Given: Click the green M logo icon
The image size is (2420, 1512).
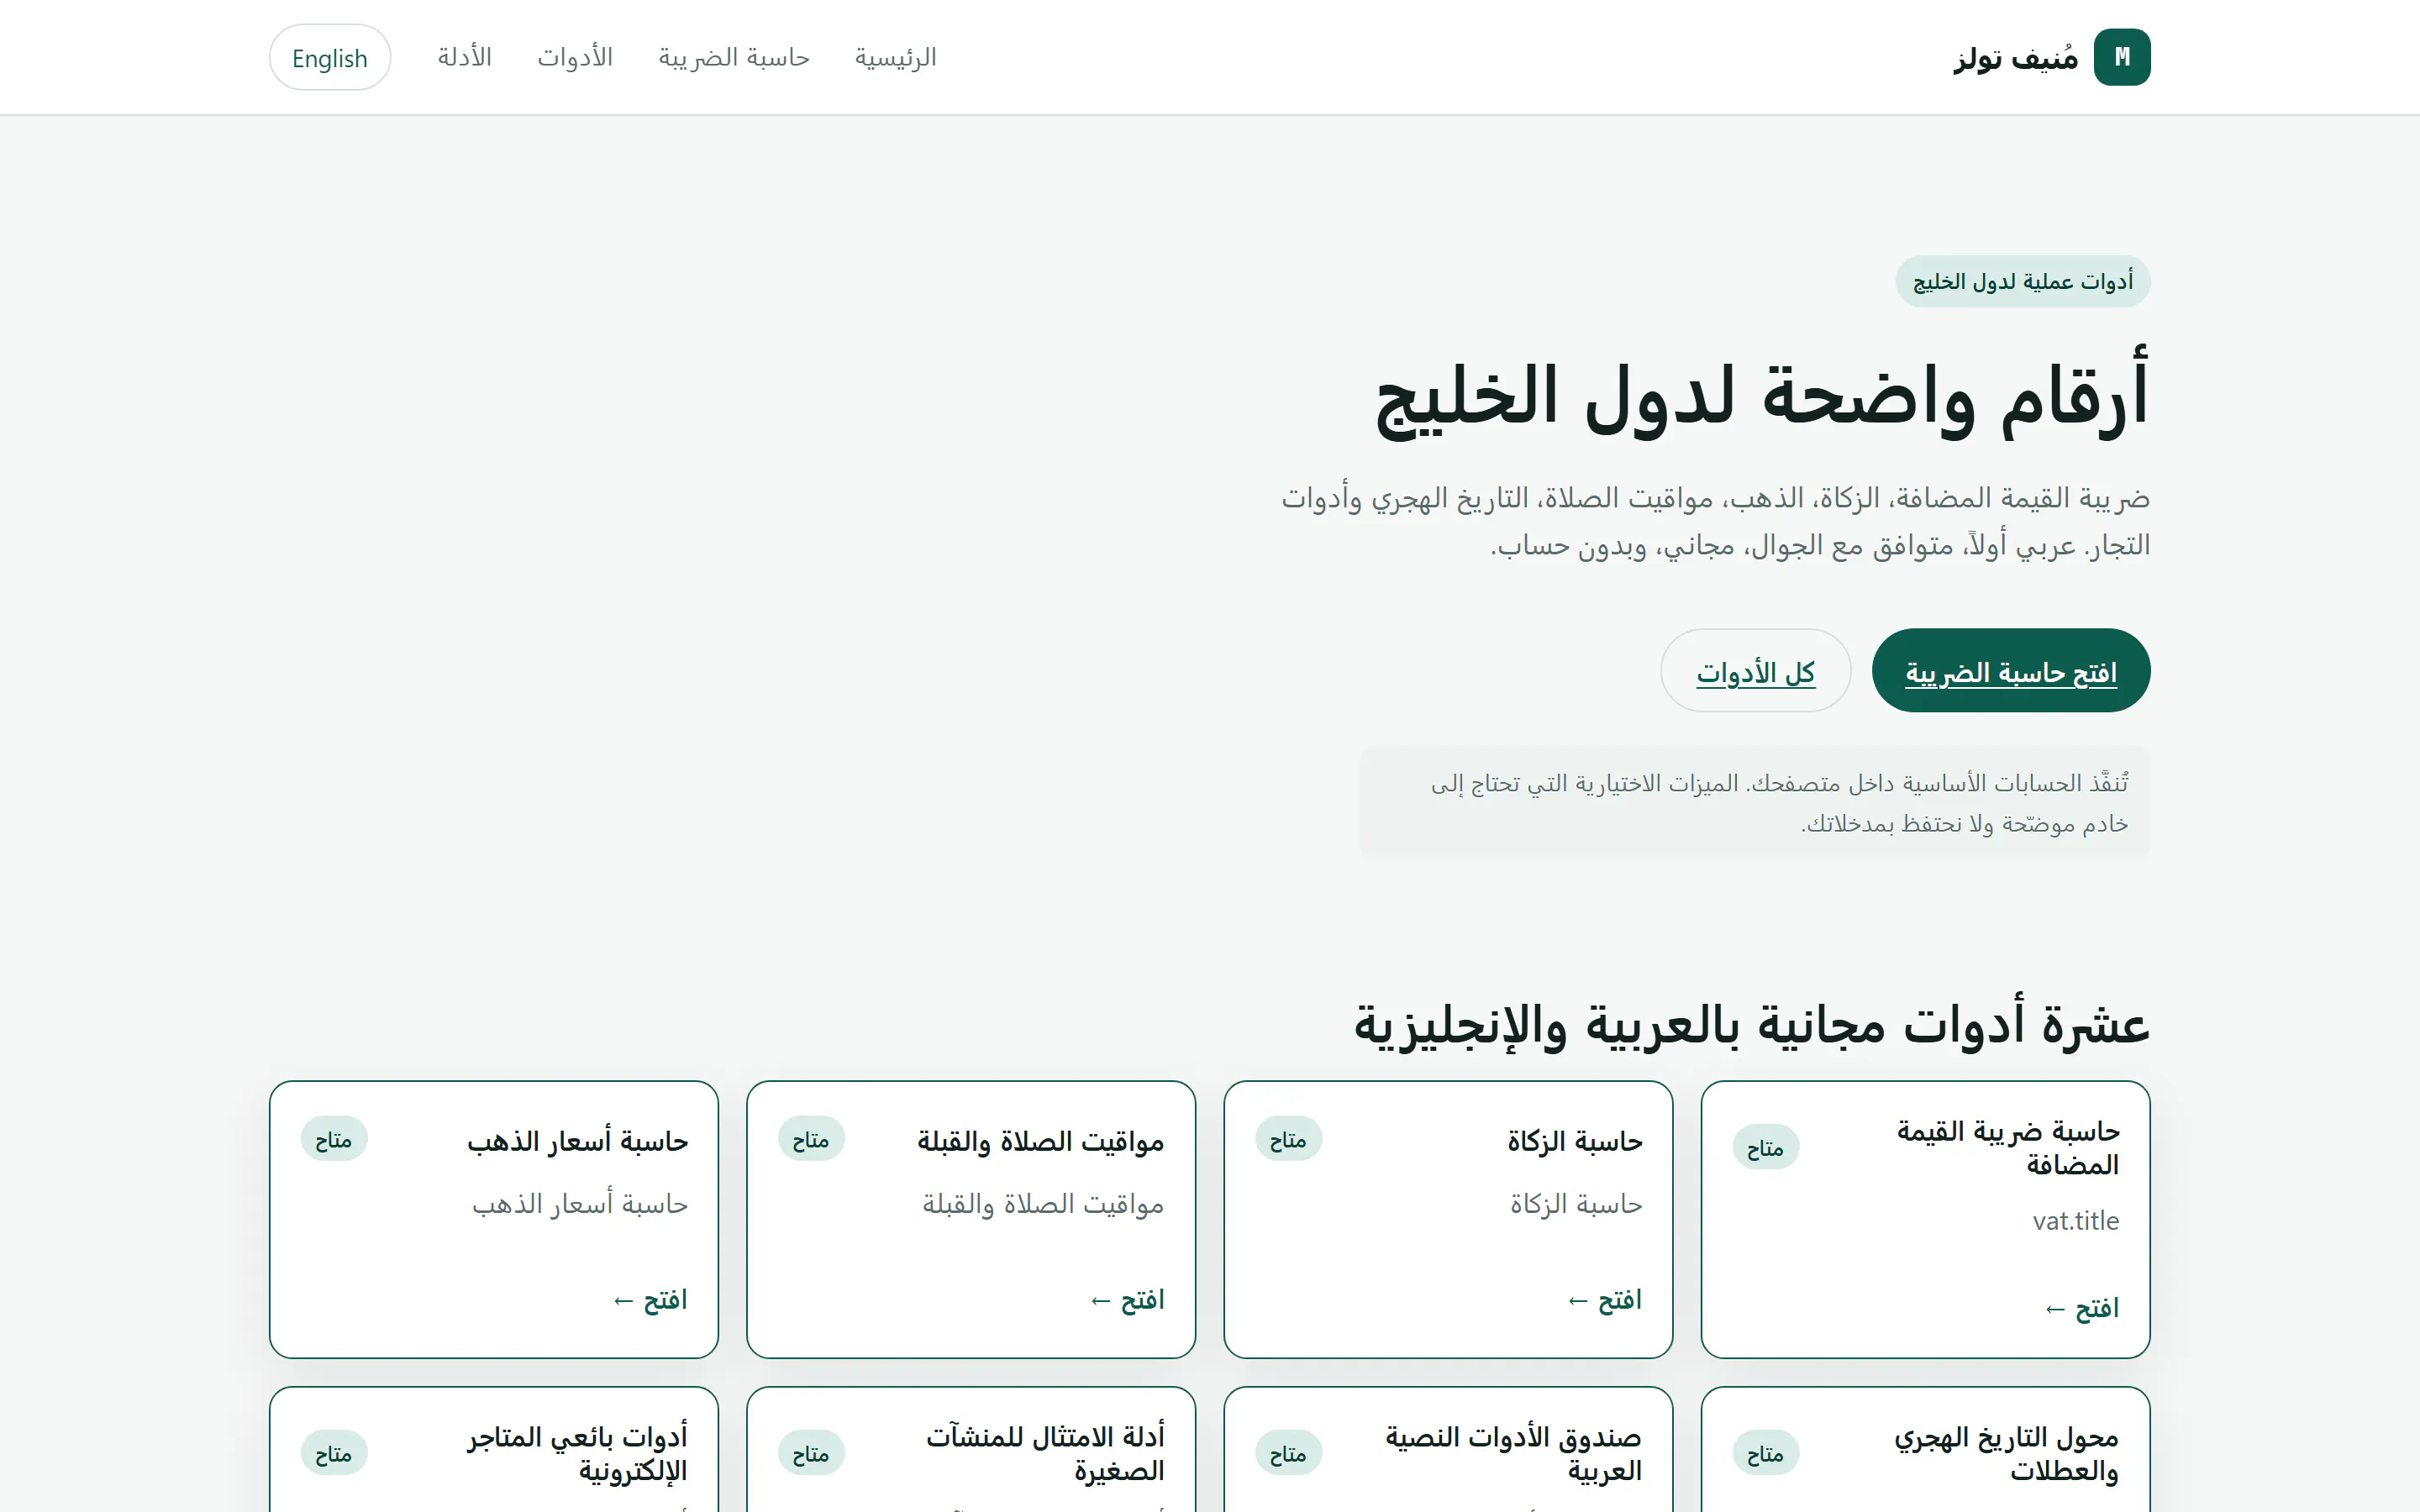Looking at the screenshot, I should (x=2121, y=57).
